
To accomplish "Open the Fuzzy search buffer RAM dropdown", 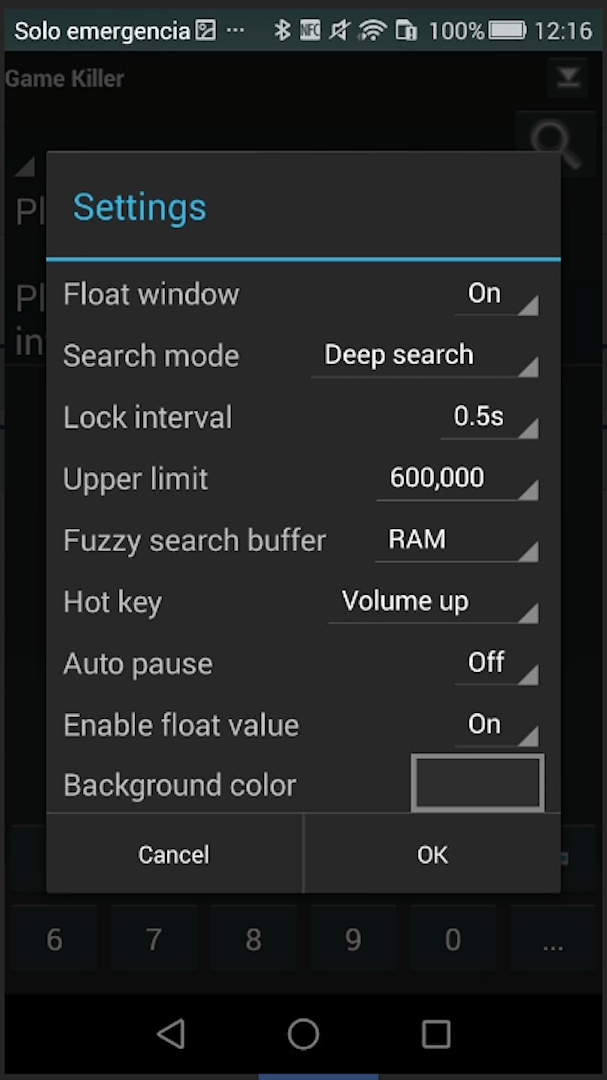I will coord(457,541).
